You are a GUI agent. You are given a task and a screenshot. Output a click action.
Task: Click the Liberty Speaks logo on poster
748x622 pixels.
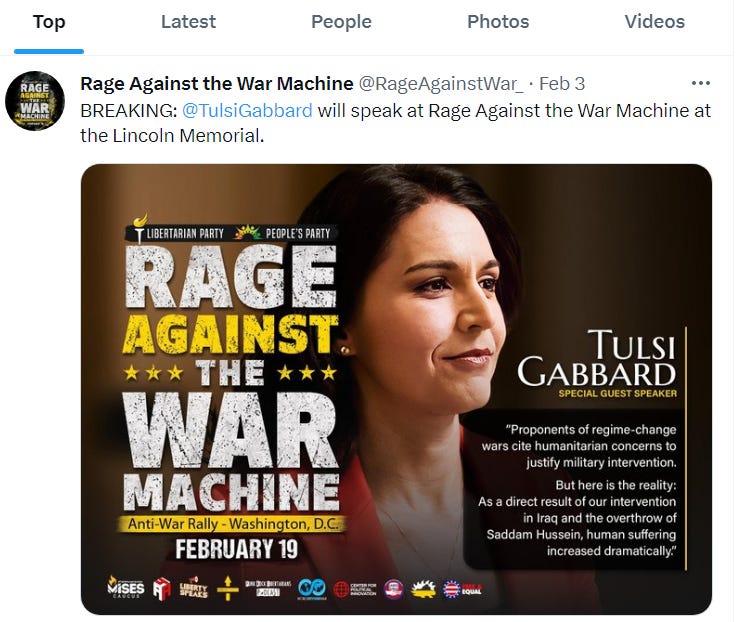[193, 589]
